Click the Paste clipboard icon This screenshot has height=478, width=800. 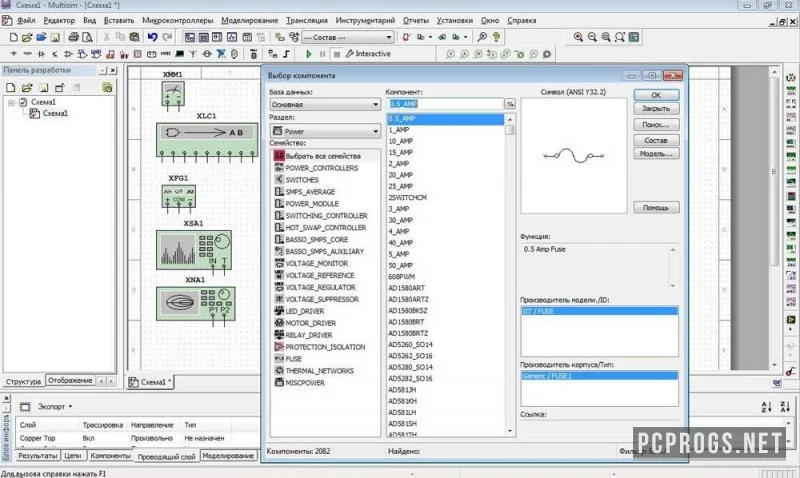(134, 37)
